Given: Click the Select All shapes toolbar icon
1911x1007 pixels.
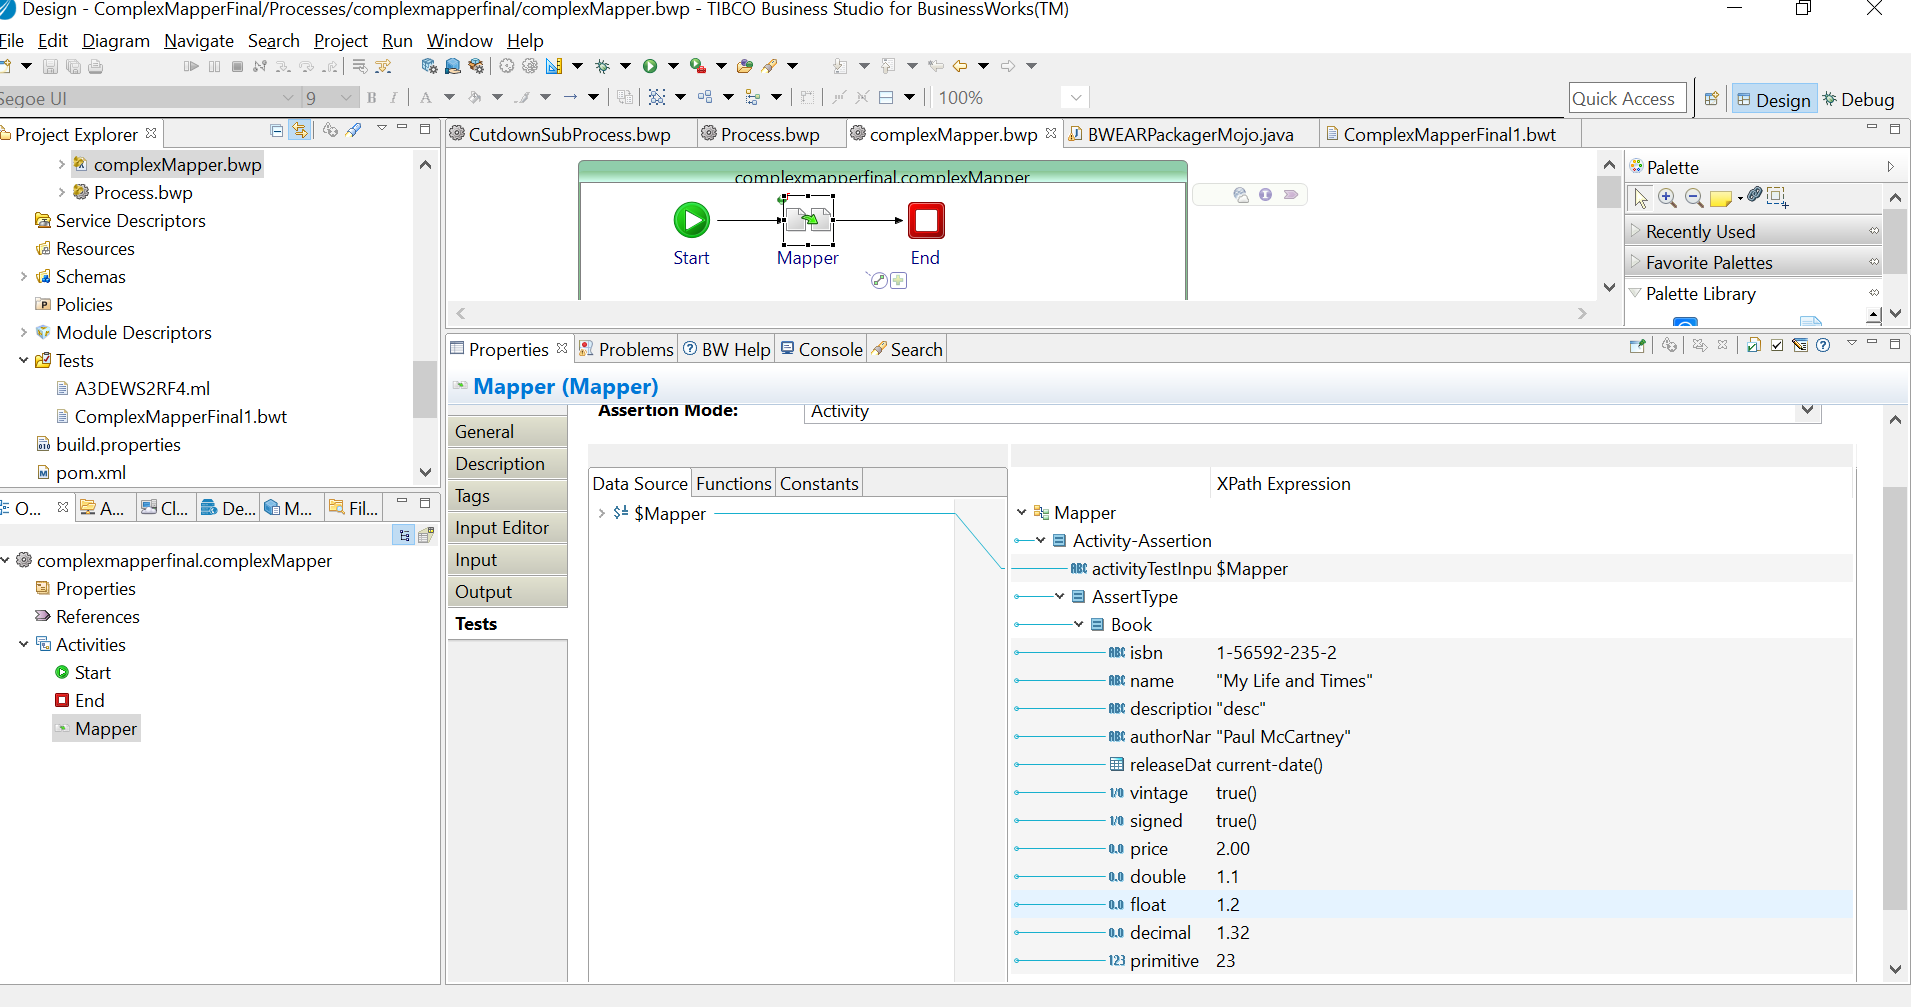Looking at the screenshot, I should (657, 97).
